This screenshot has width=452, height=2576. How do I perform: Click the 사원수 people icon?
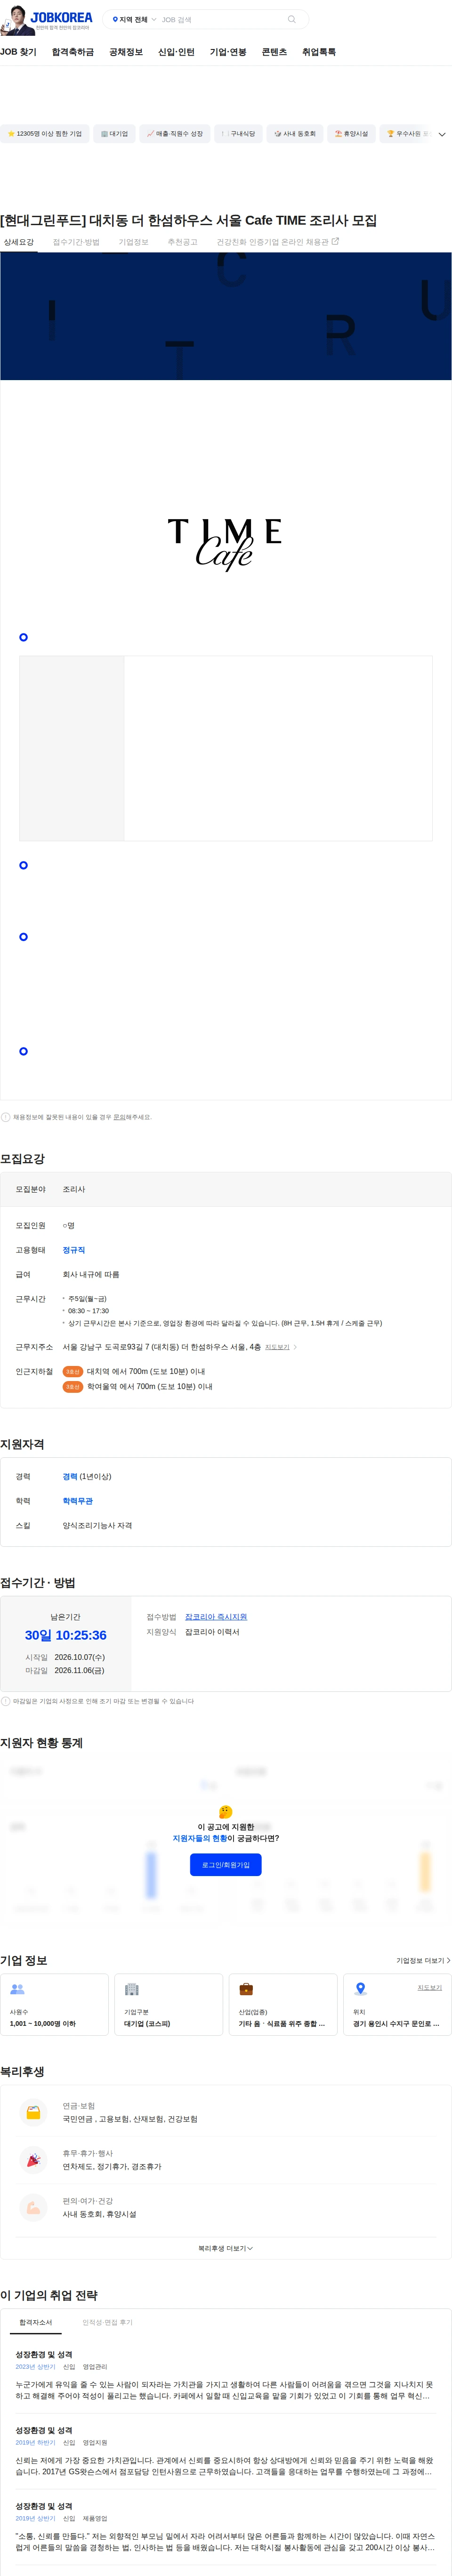coord(17,1990)
